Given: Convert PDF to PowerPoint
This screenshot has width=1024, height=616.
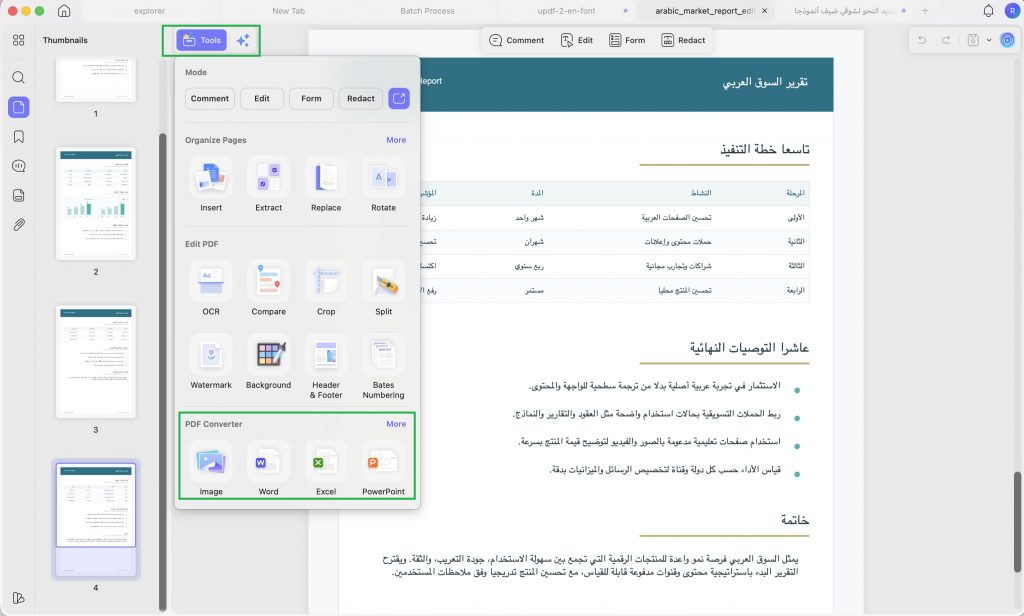Looking at the screenshot, I should click(x=383, y=468).
